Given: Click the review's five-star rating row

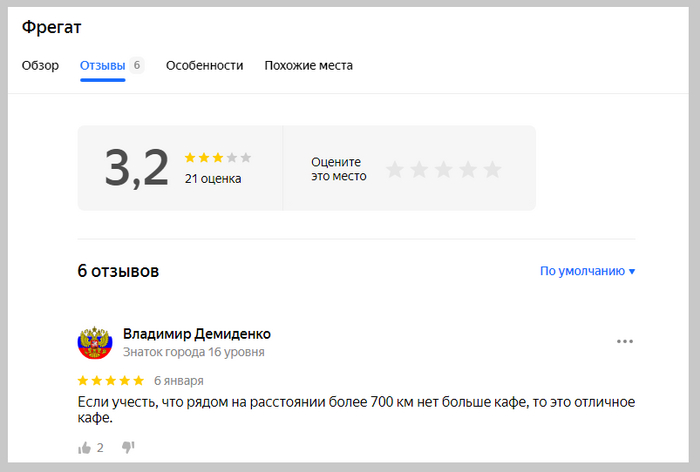Looking at the screenshot, I should click(111, 381).
